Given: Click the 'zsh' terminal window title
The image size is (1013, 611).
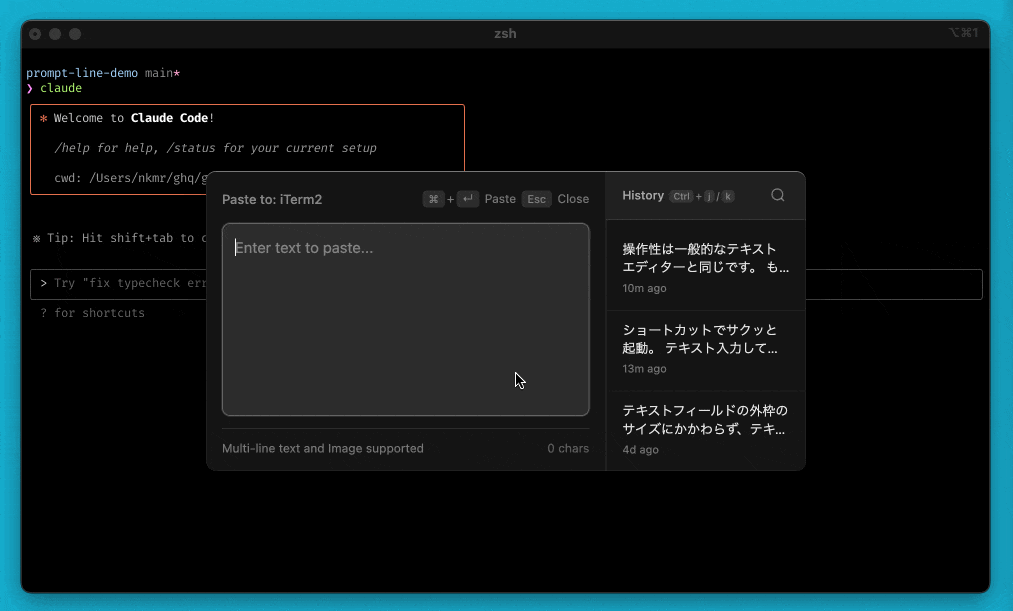Looking at the screenshot, I should (505, 34).
